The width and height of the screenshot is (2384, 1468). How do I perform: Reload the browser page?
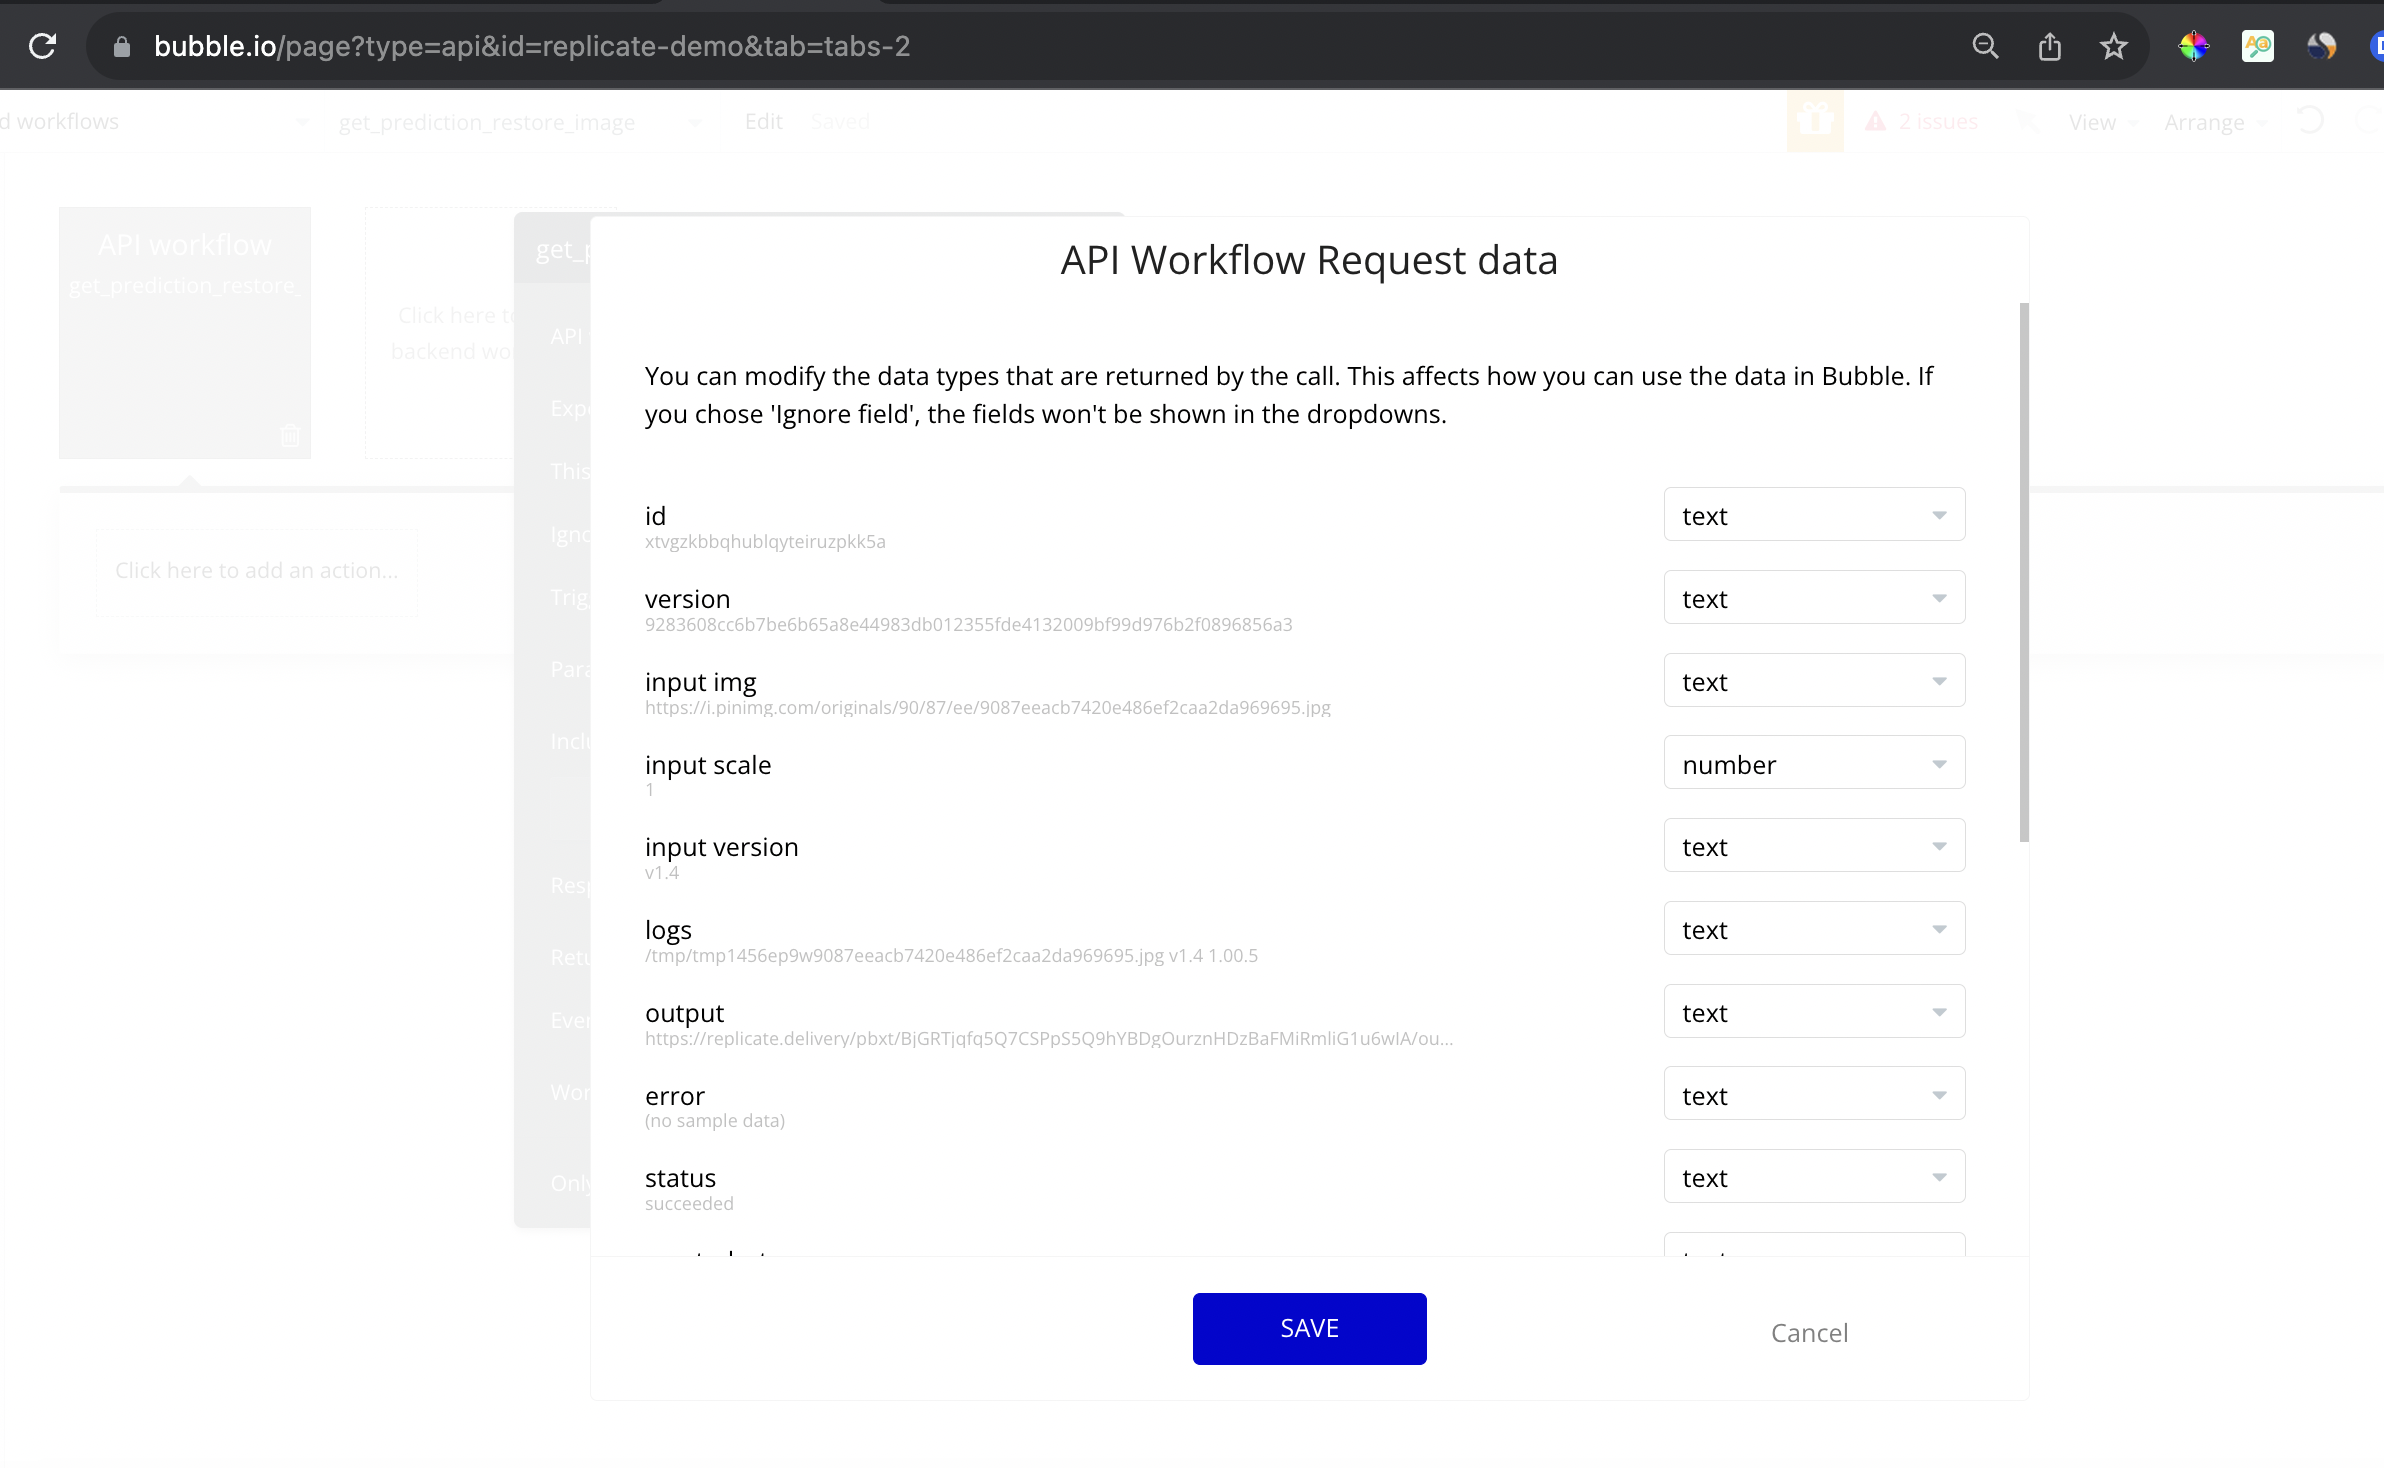coord(42,46)
